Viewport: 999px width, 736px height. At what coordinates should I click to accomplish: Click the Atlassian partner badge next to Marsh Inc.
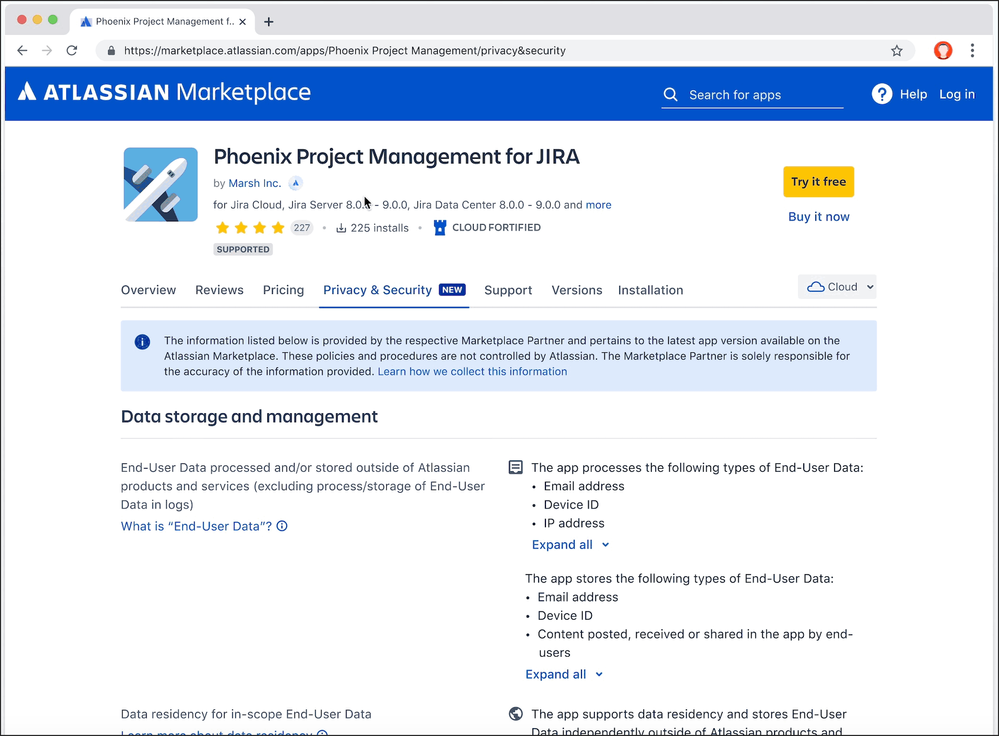(295, 184)
